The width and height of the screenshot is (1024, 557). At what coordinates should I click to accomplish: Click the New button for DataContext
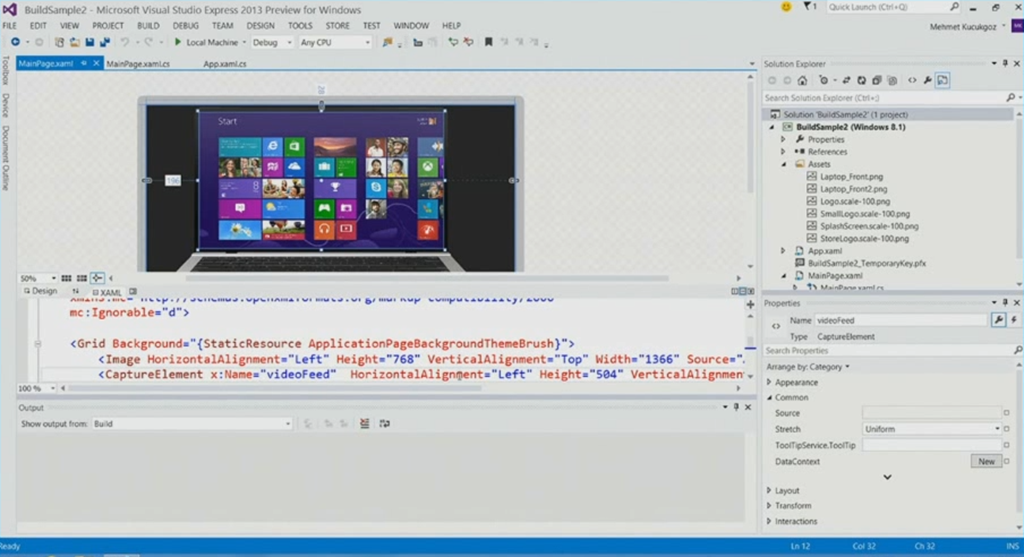point(986,462)
